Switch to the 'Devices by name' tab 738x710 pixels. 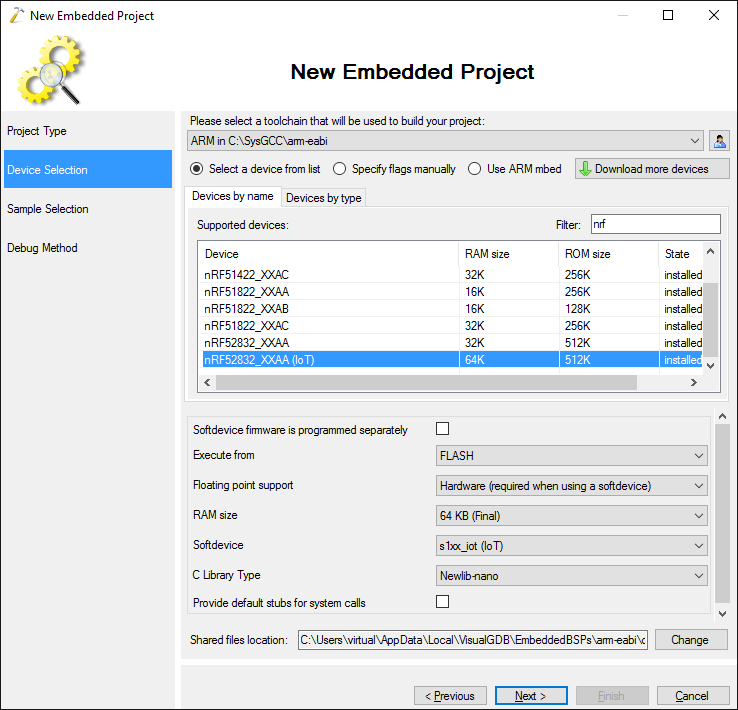point(233,196)
